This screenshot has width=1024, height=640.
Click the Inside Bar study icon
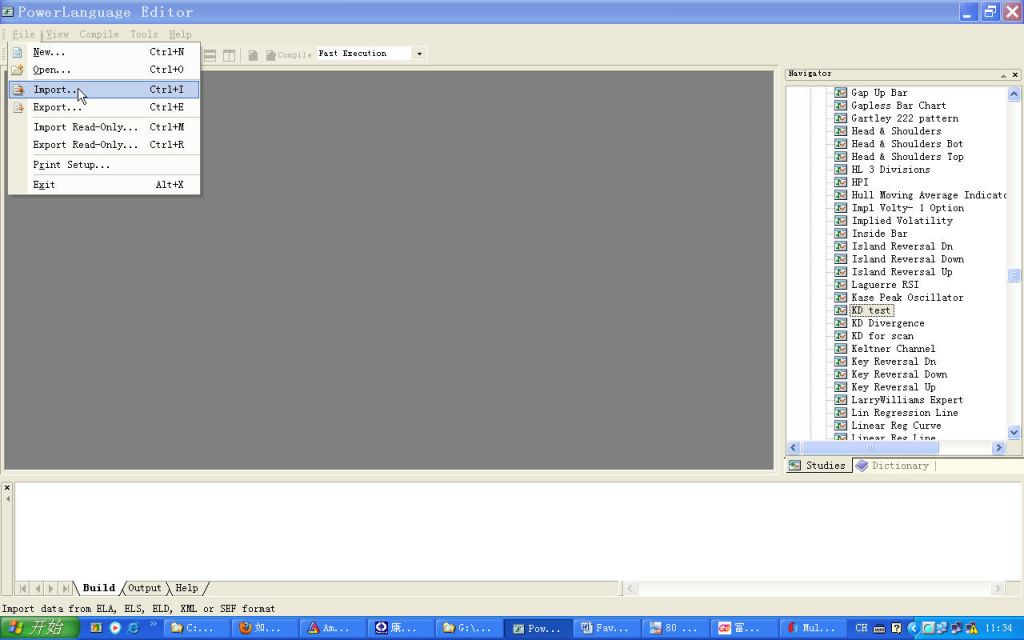840,234
